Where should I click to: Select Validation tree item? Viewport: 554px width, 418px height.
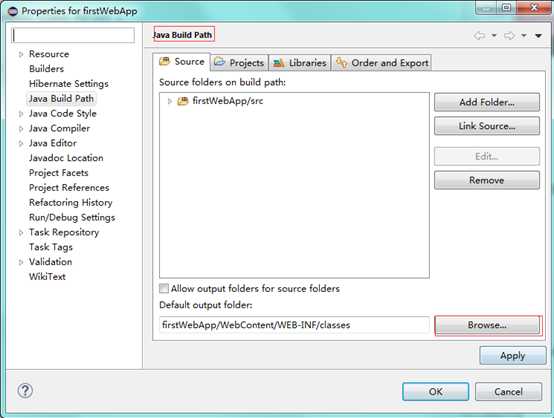[51, 262]
